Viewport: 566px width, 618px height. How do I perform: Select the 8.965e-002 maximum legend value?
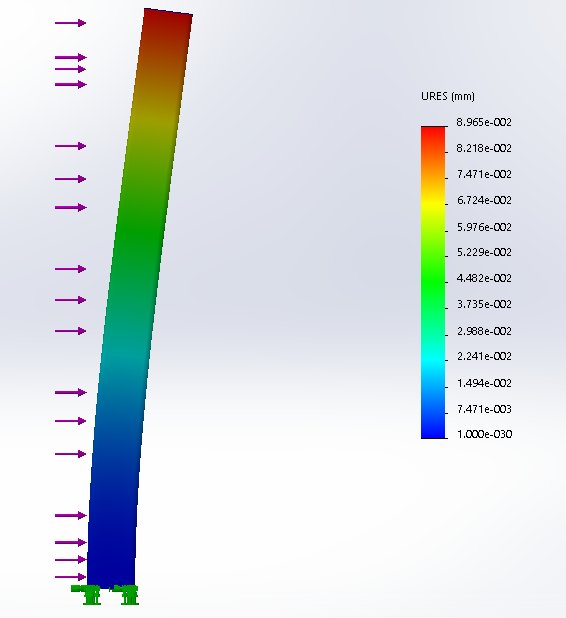tap(484, 122)
